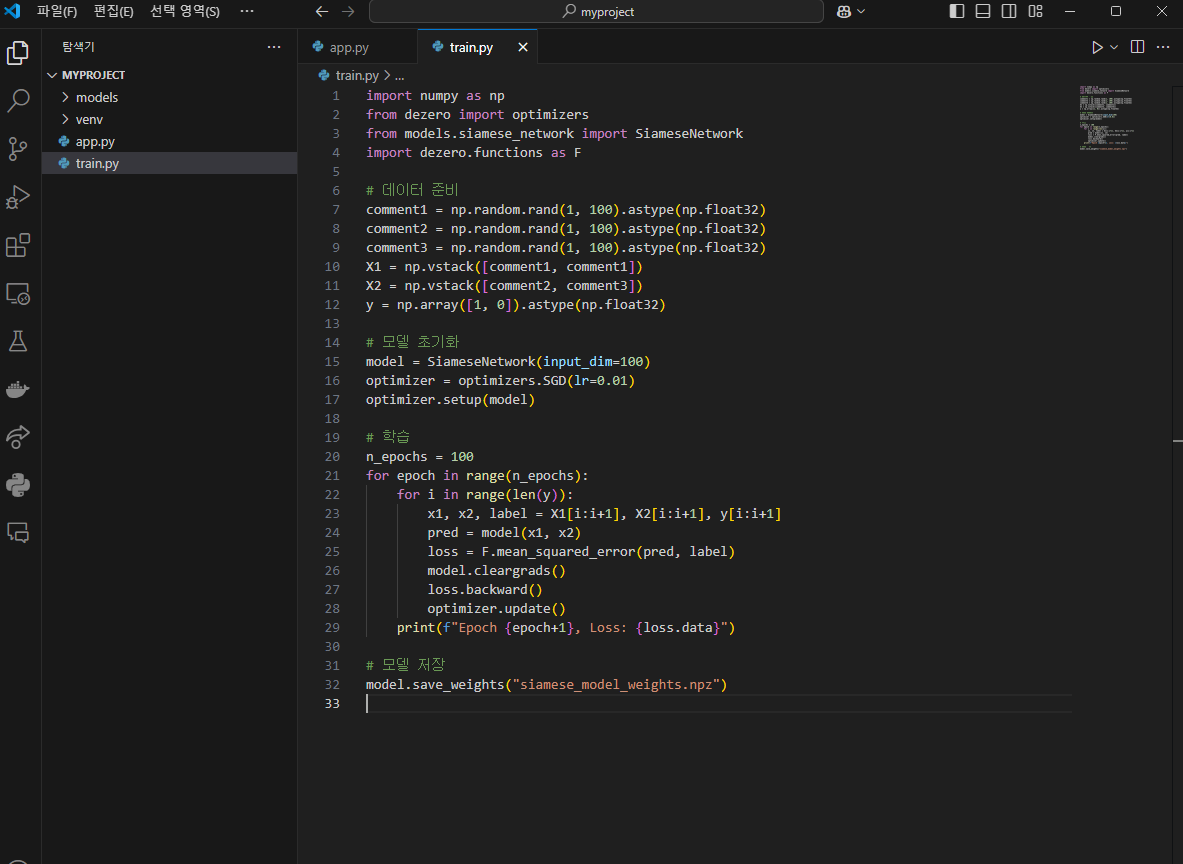Viewport: 1183px width, 864px height.
Task: Toggle the bottom panel layout button
Action: 983,11
